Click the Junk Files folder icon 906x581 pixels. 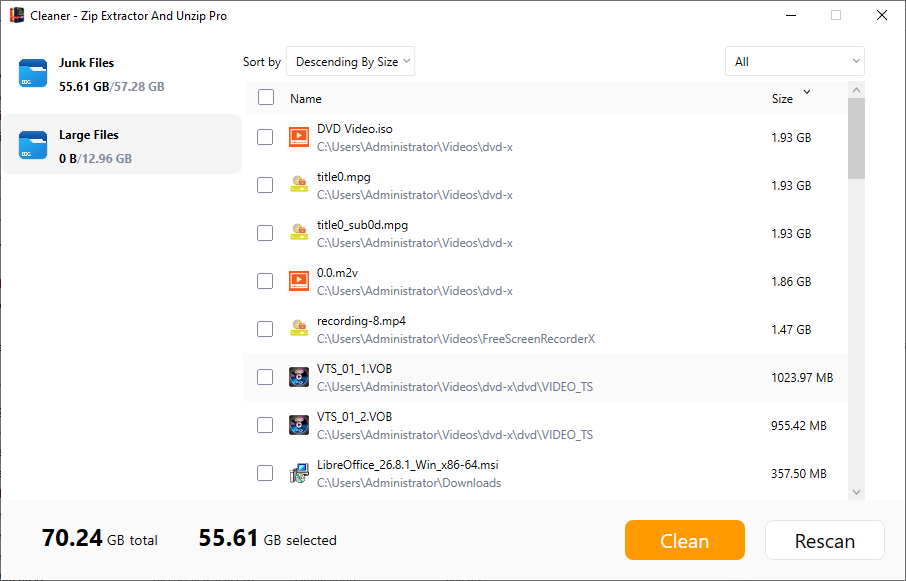[x=33, y=73]
